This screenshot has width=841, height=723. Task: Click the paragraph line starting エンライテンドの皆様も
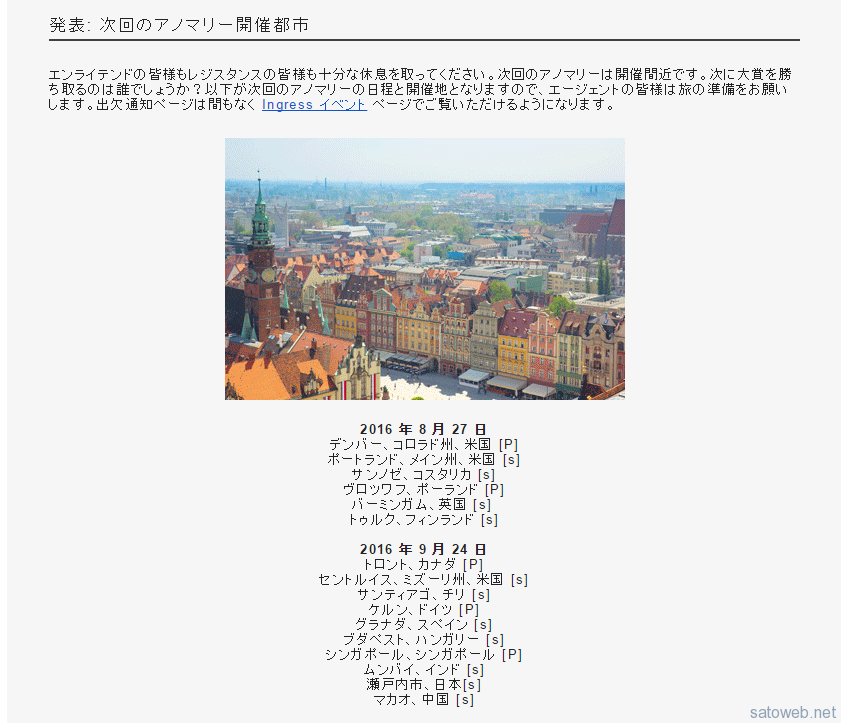419,74
